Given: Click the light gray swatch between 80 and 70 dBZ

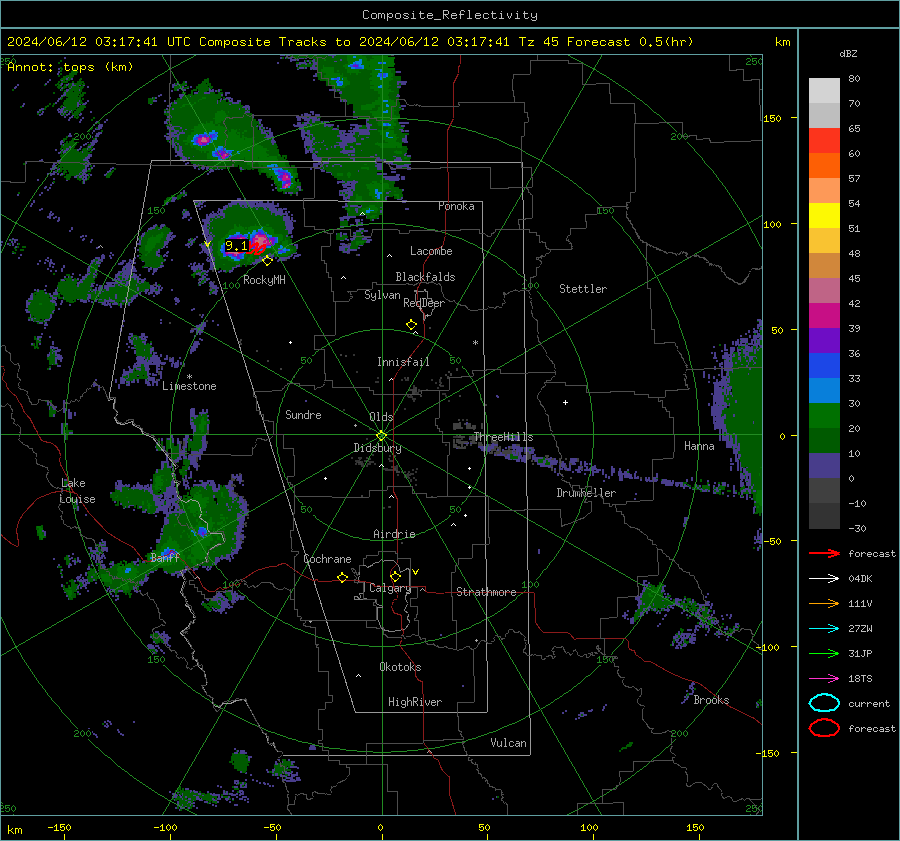Looking at the screenshot, I should pos(824,91).
